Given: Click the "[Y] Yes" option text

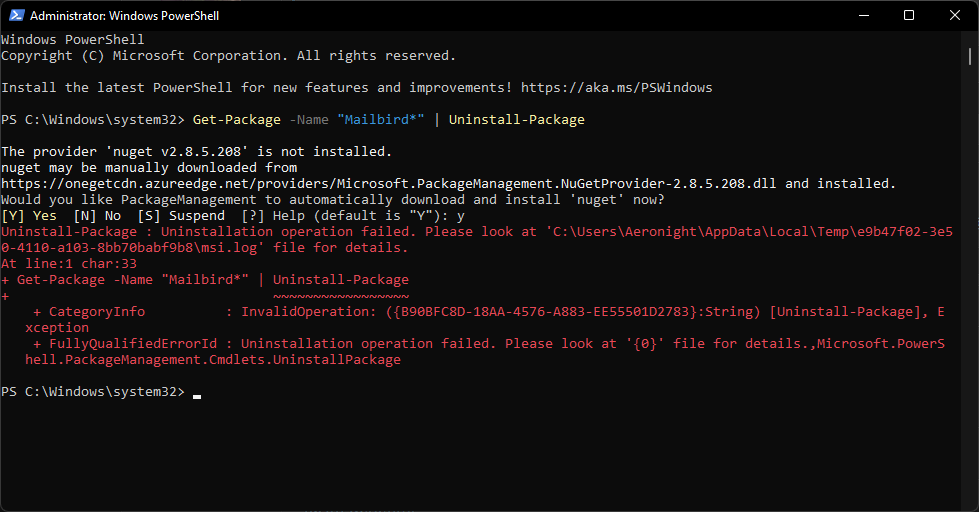Looking at the screenshot, I should coord(29,216).
